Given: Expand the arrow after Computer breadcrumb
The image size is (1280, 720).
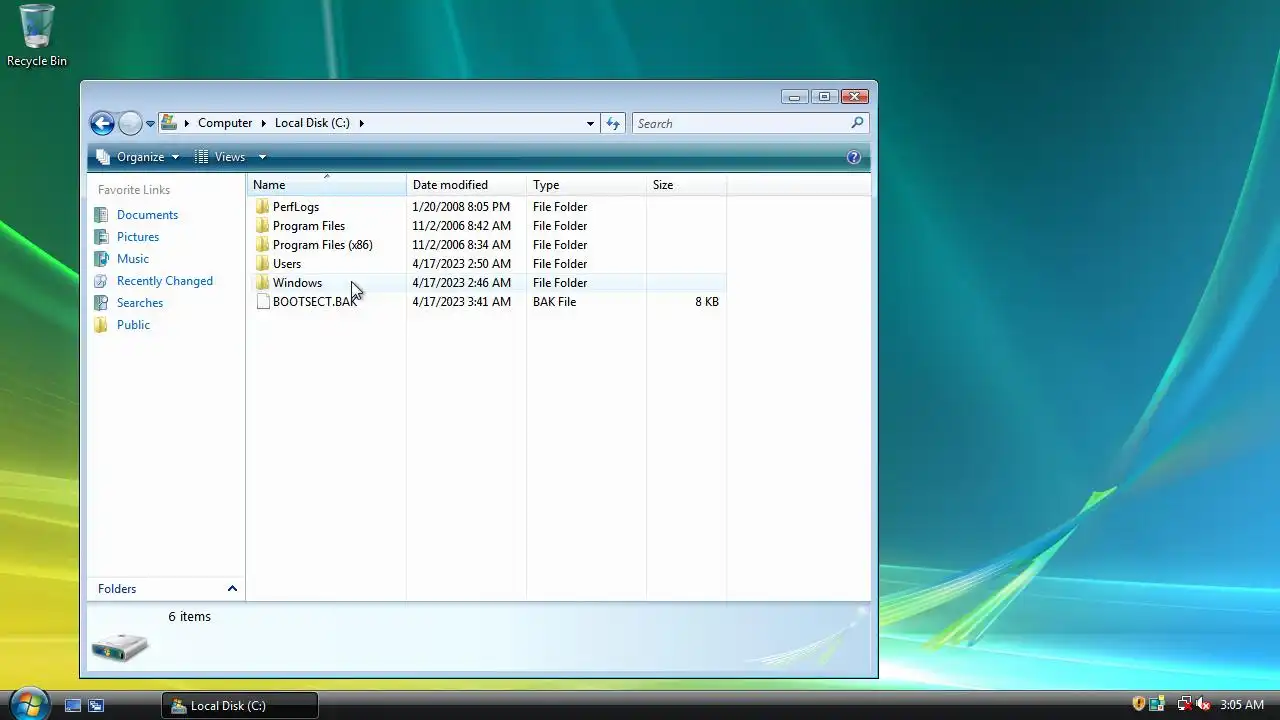Looking at the screenshot, I should (x=264, y=123).
